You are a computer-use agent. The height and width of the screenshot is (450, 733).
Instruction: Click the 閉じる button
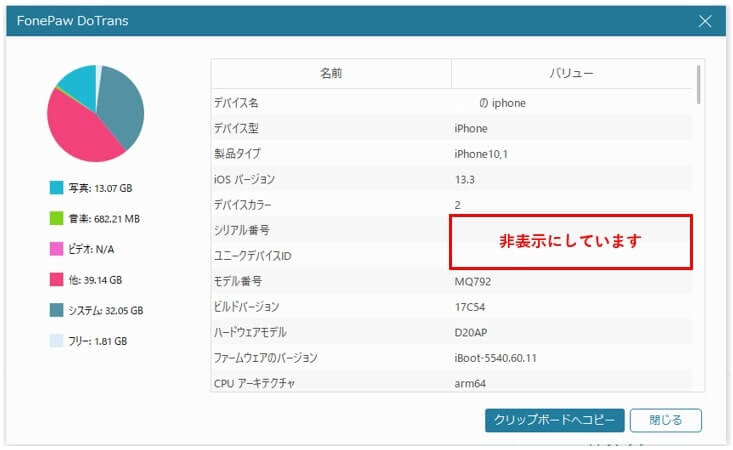click(x=666, y=420)
